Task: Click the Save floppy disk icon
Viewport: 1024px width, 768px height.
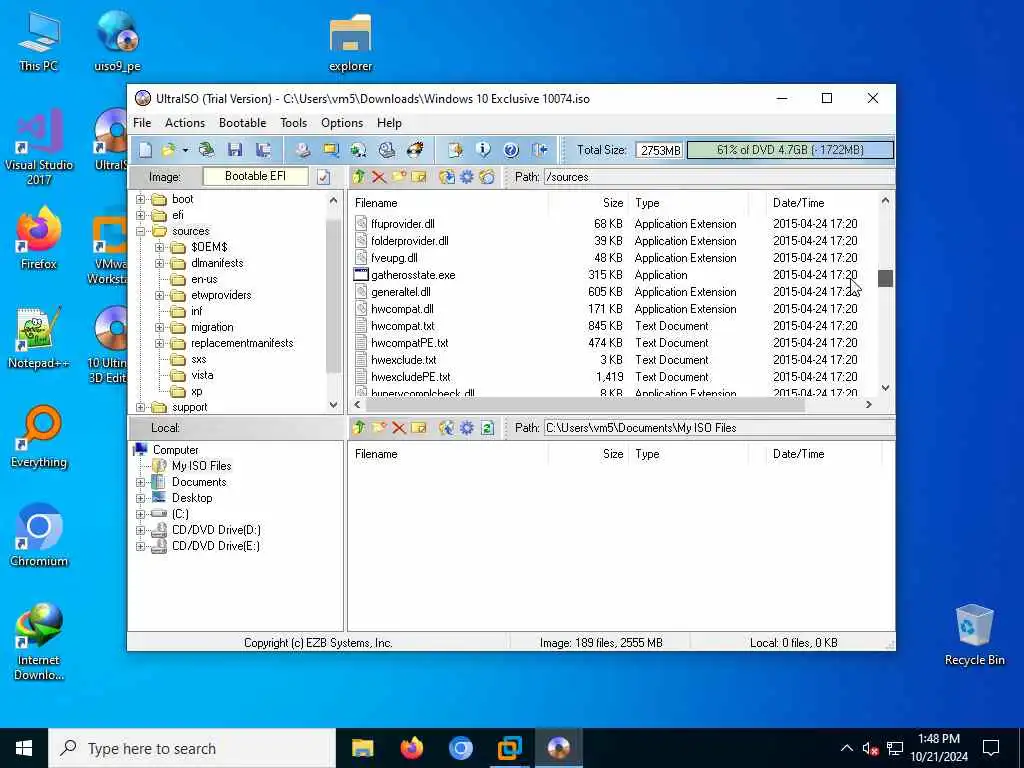Action: click(x=235, y=150)
